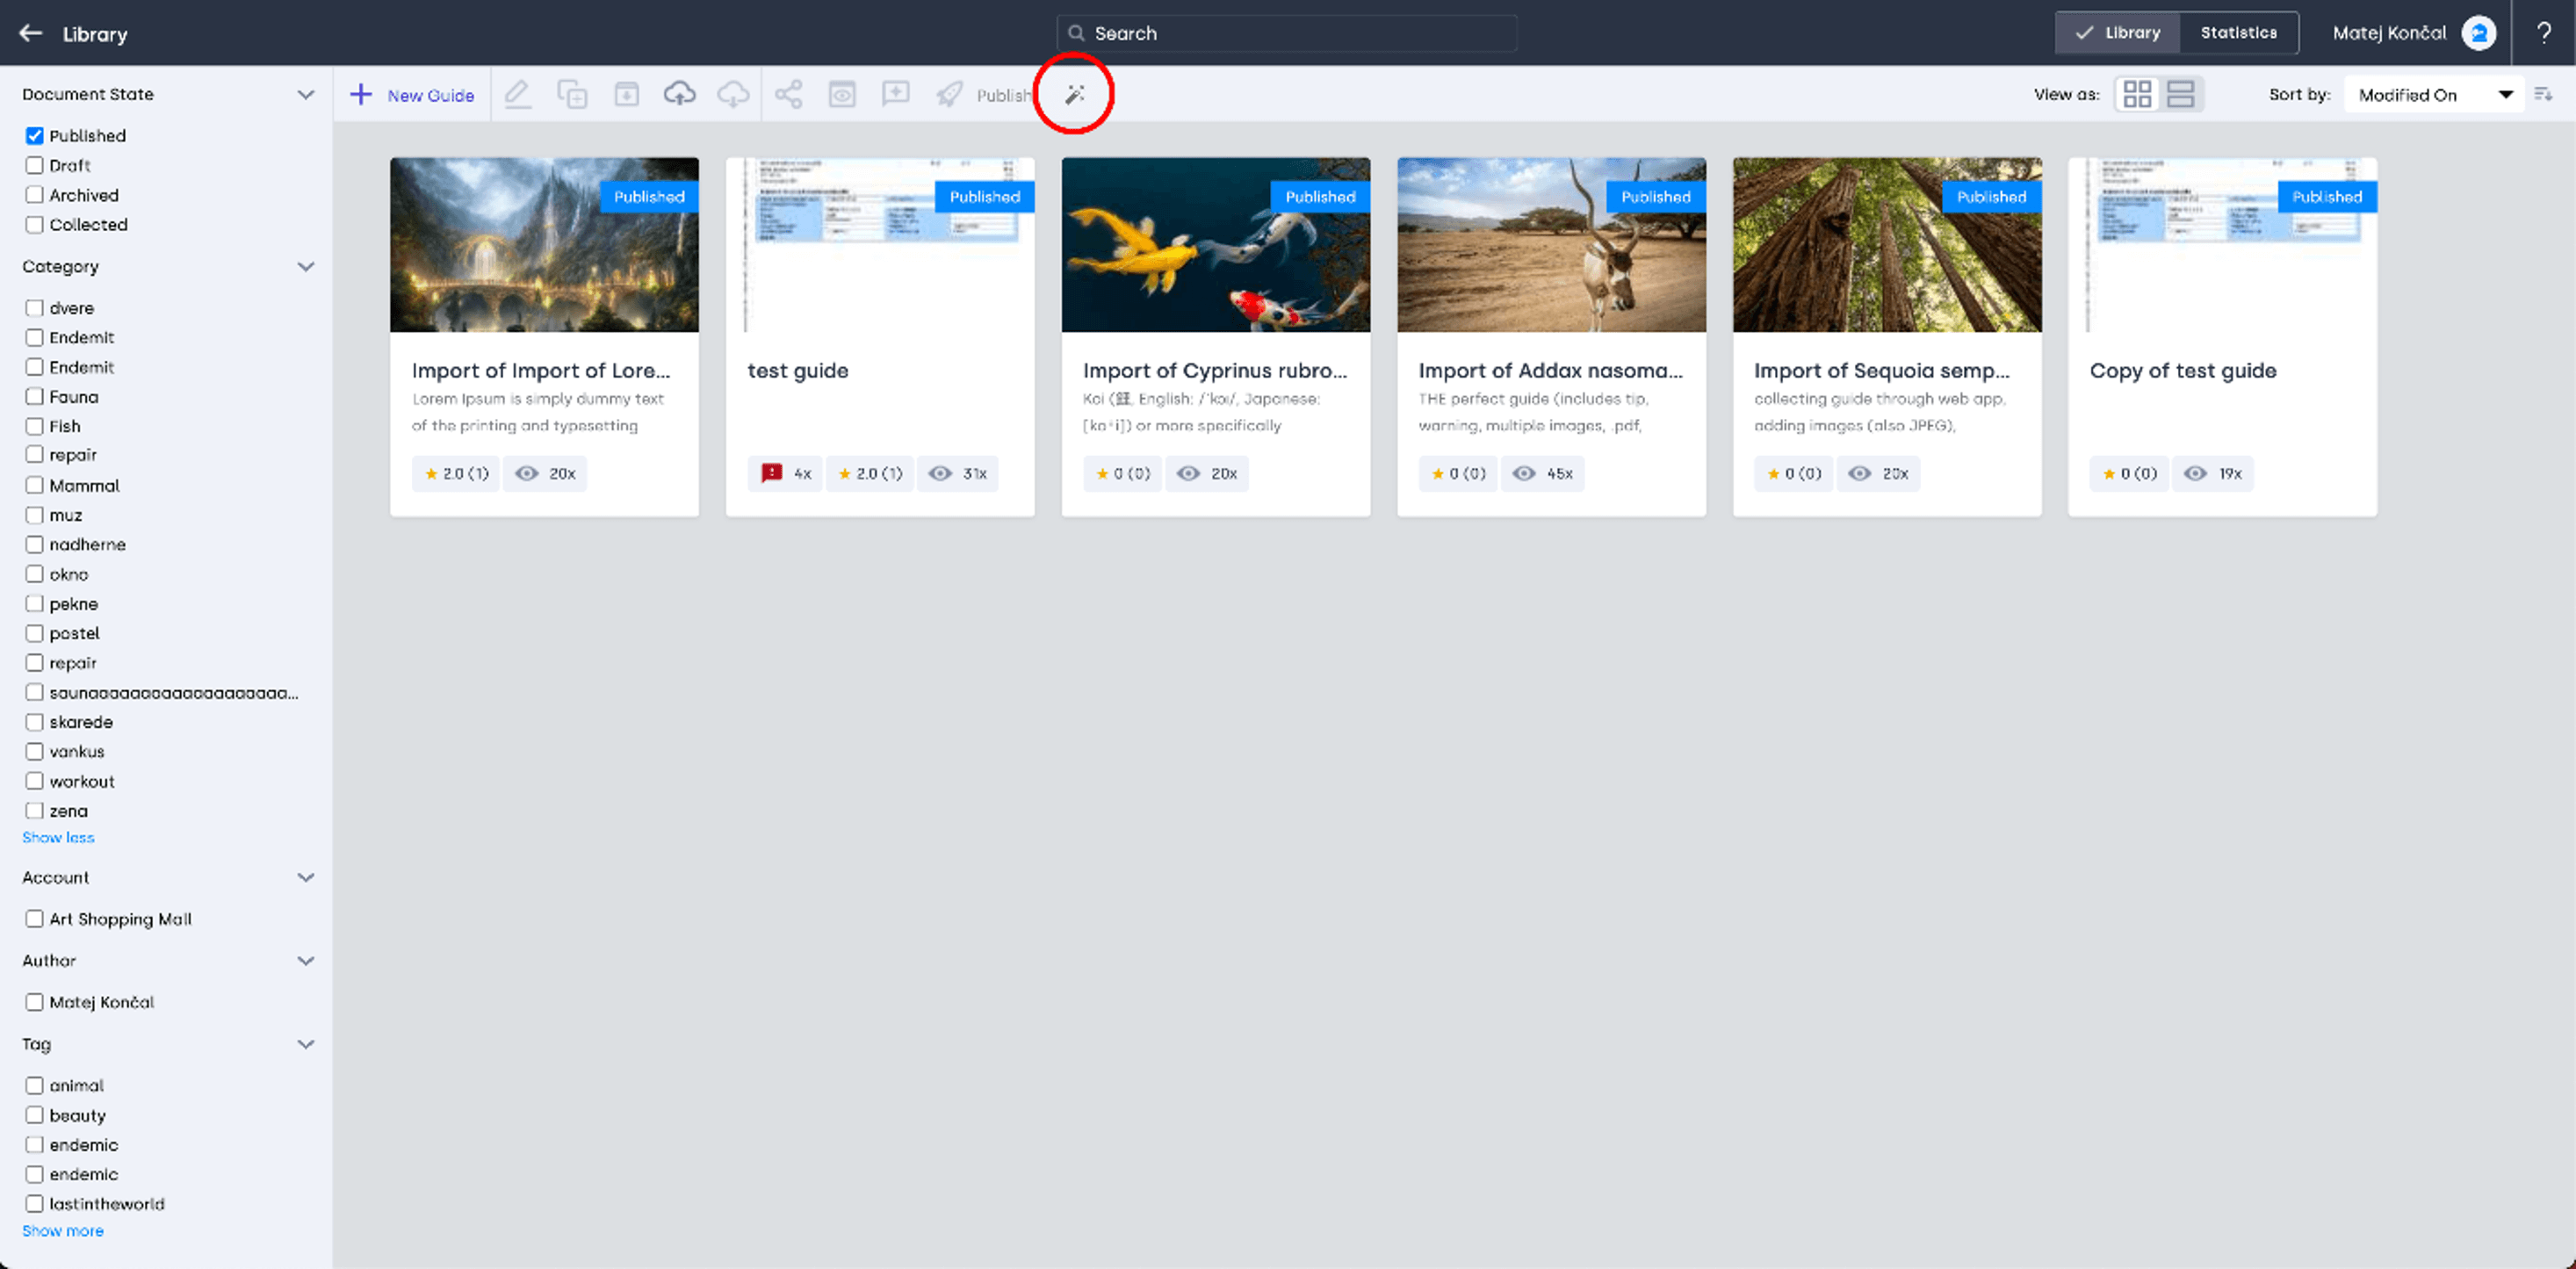
Task: Check the Matej Končal author filter
Action: [x=35, y=1001]
